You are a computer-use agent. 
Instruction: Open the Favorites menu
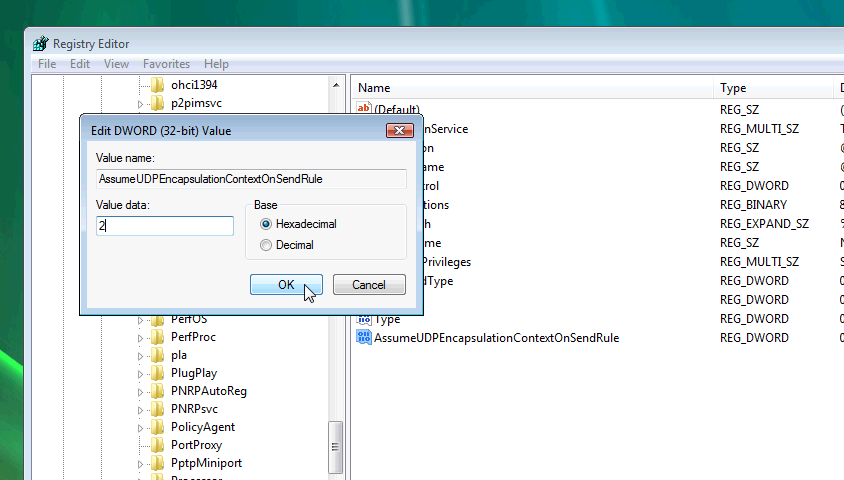(x=166, y=64)
